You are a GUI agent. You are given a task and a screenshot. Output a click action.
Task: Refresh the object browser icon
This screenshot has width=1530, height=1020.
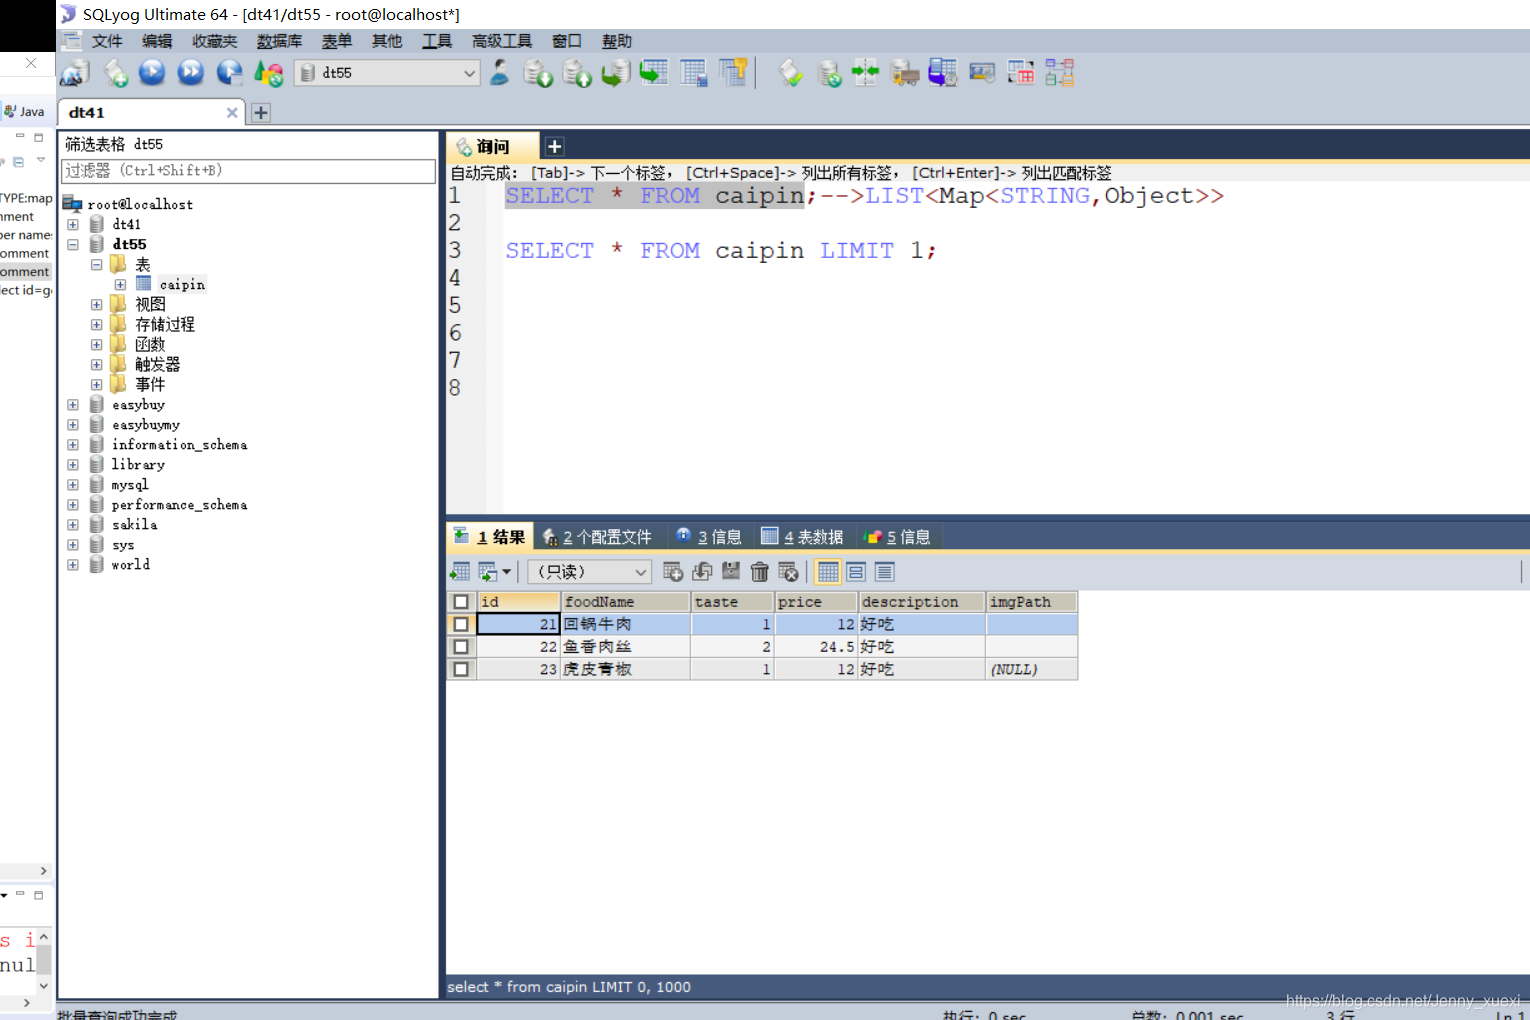269,73
